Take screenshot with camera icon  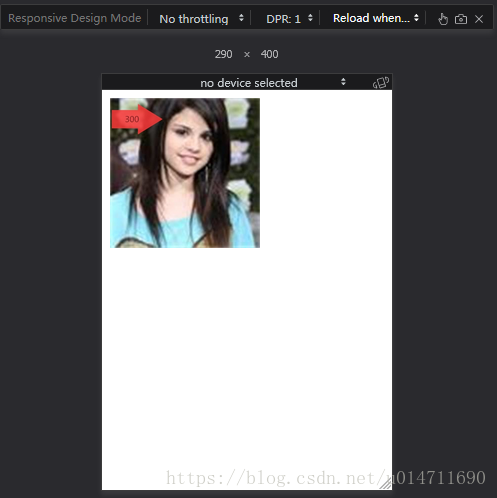click(461, 19)
